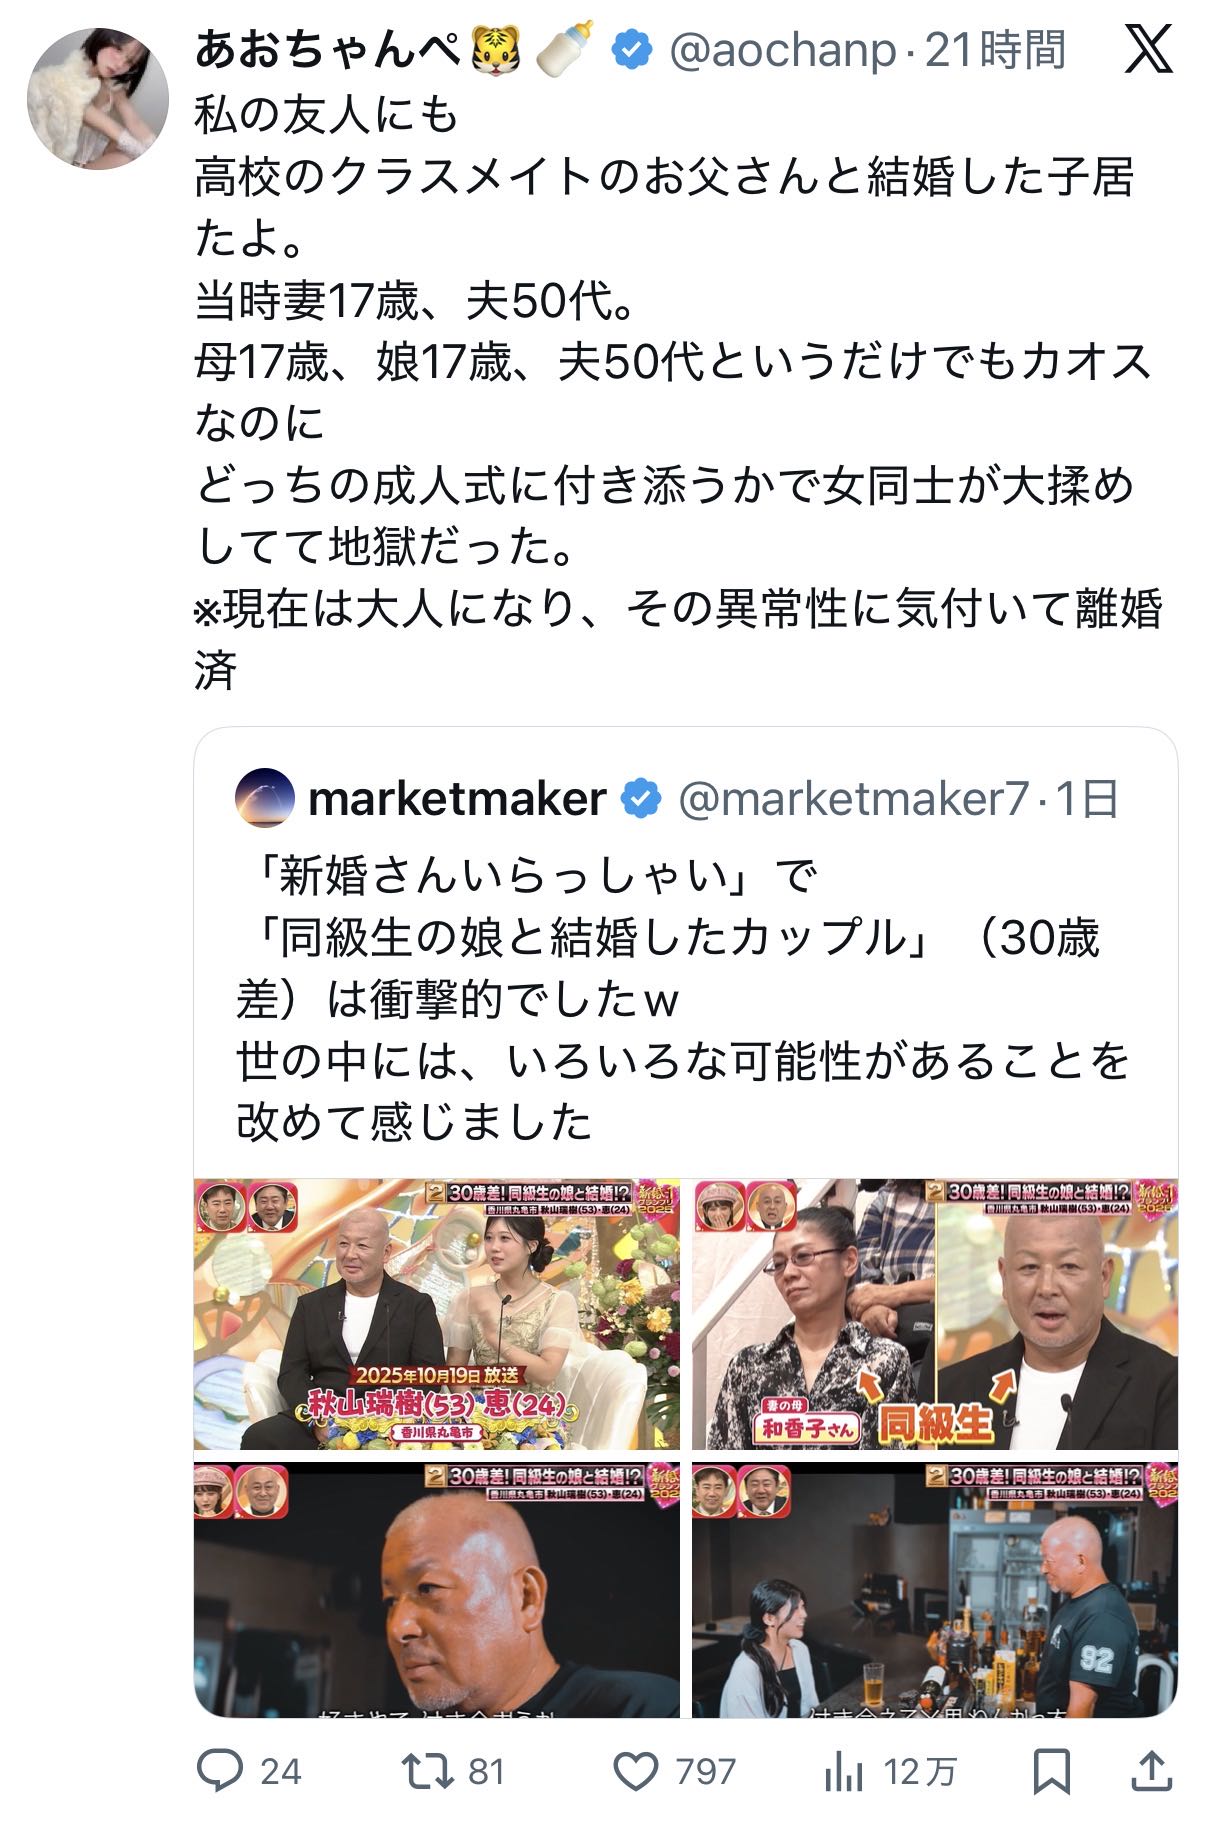The image size is (1206, 1825).
Task: Open bottom-right bar scene image
Action: pyautogui.click(x=935, y=1589)
